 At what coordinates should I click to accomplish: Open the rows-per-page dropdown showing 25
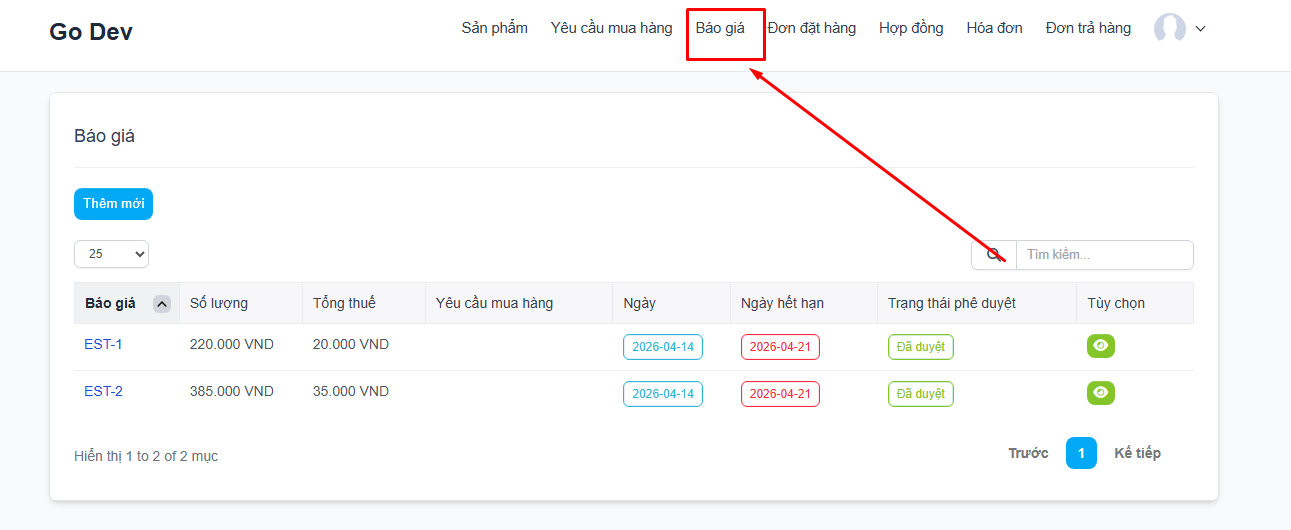coord(111,254)
